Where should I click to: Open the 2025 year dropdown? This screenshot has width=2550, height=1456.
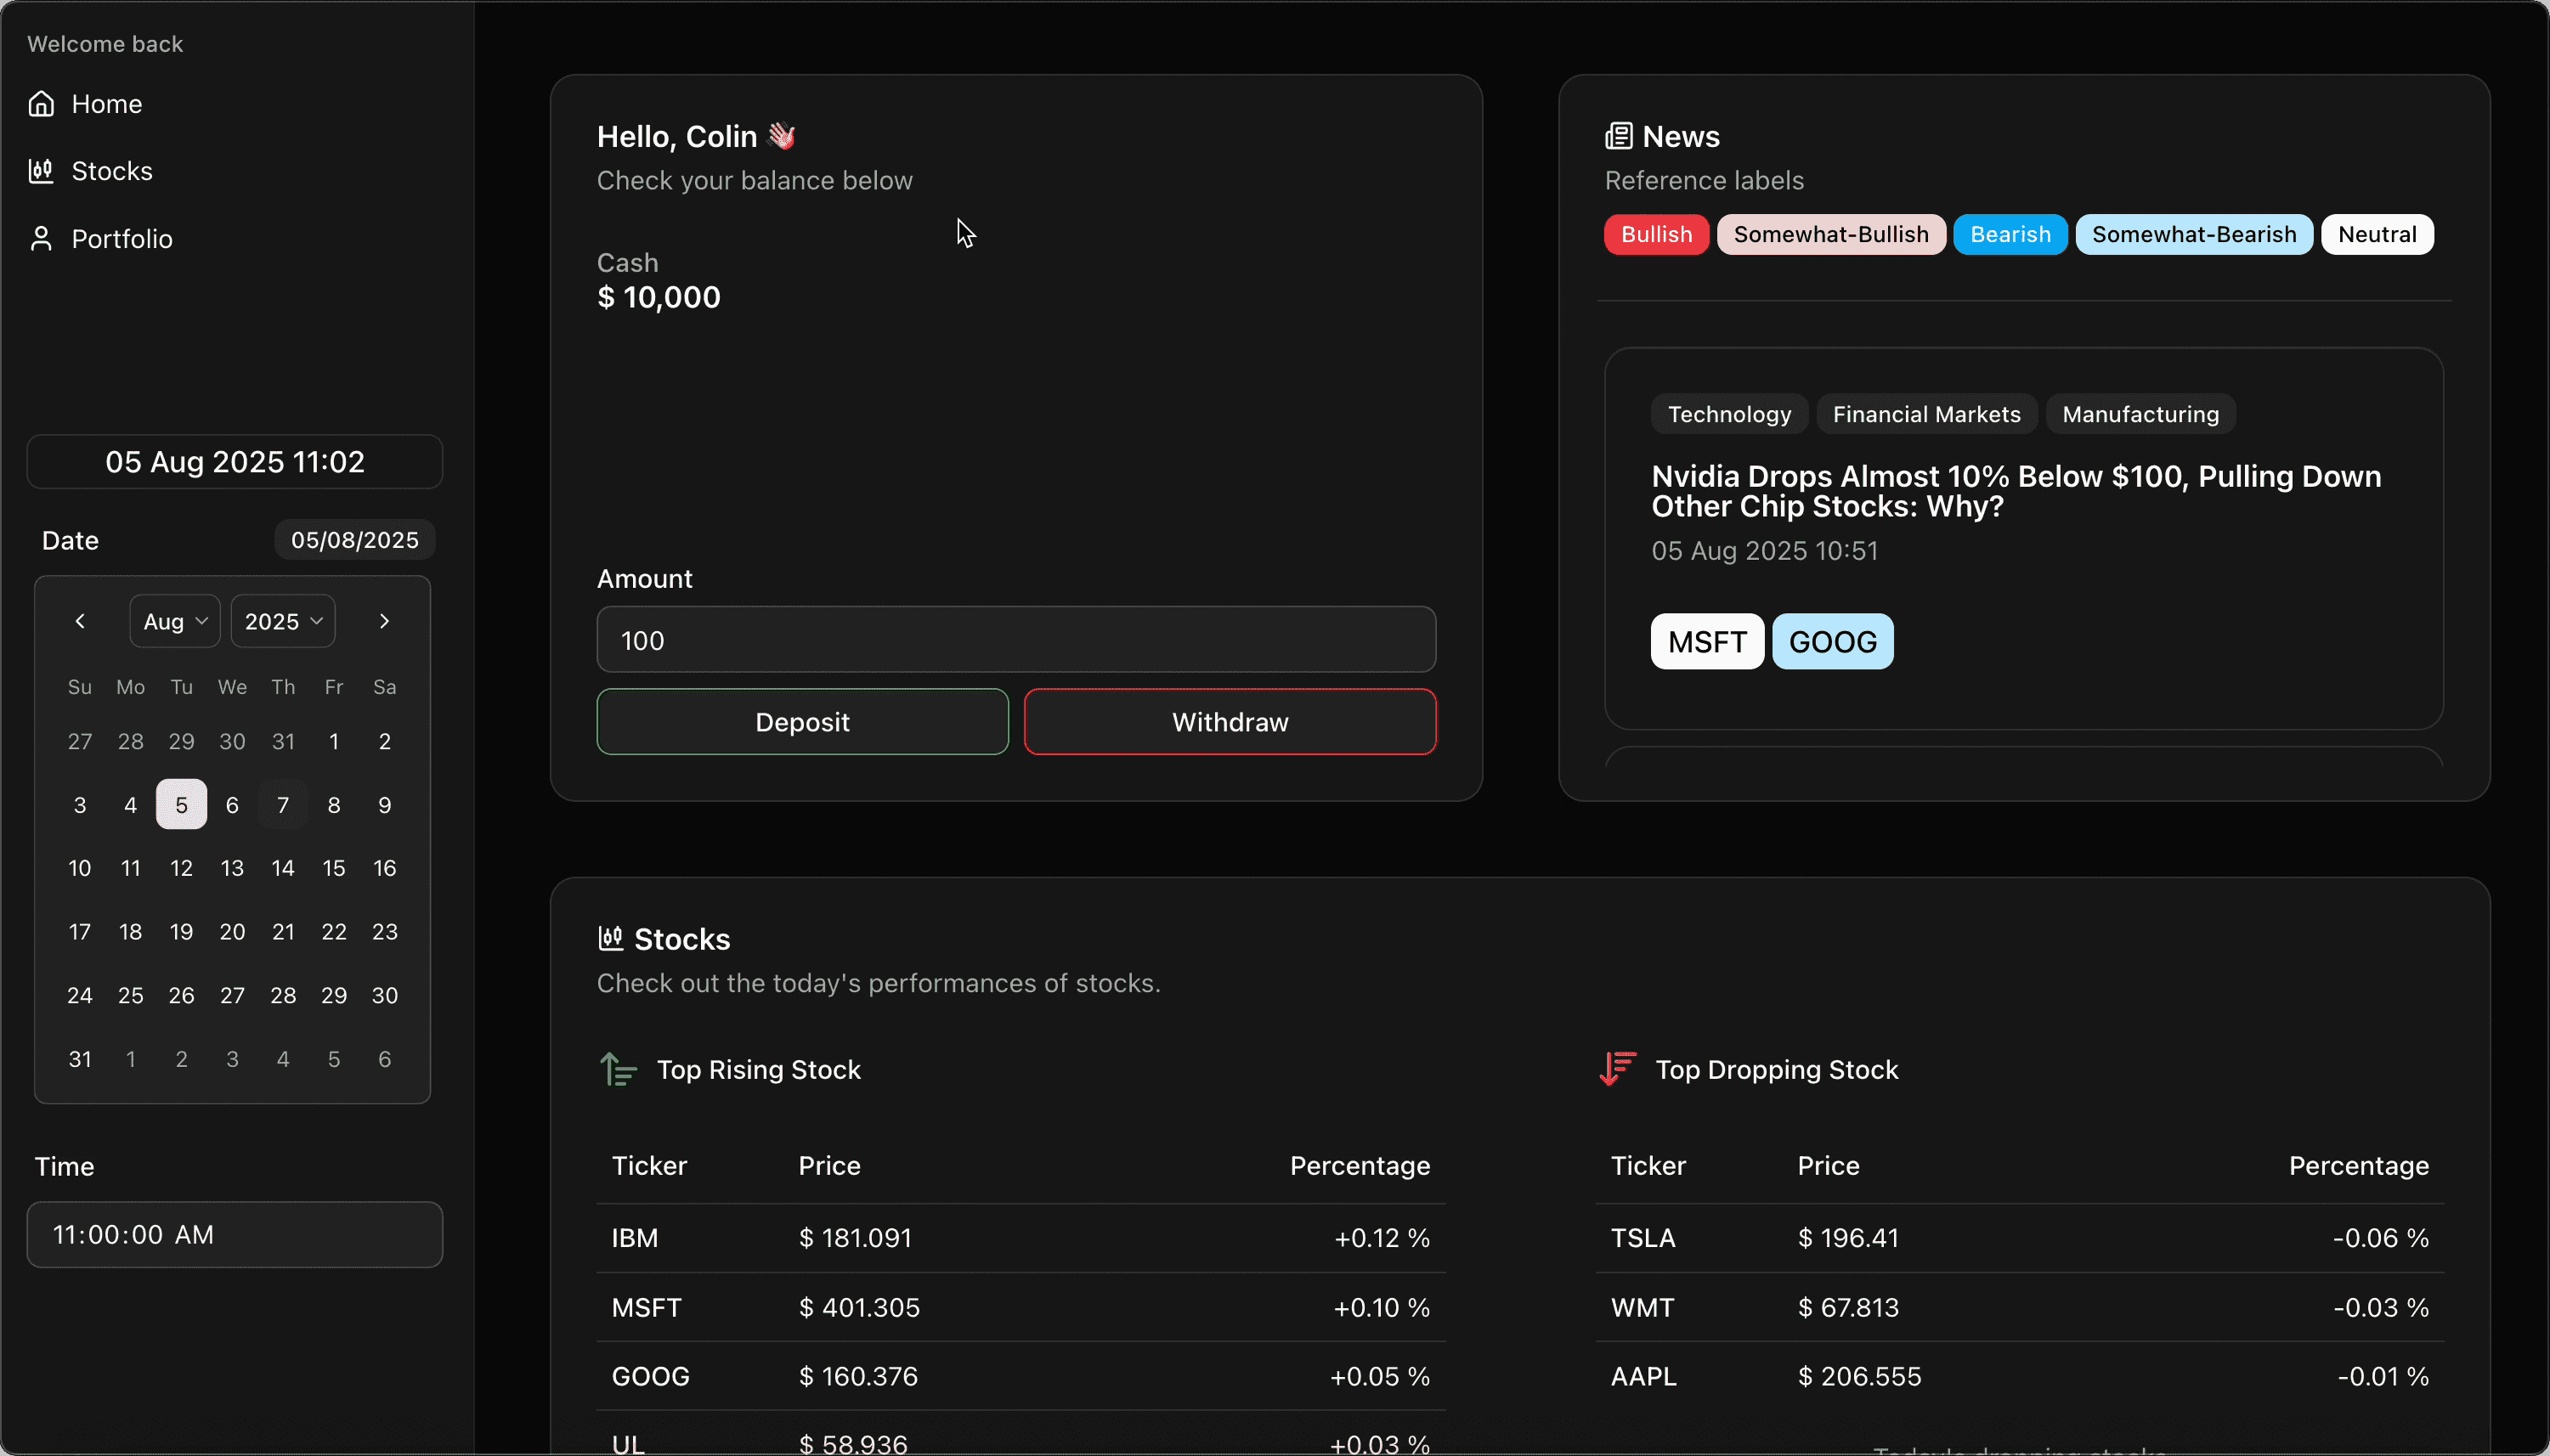[x=283, y=621]
